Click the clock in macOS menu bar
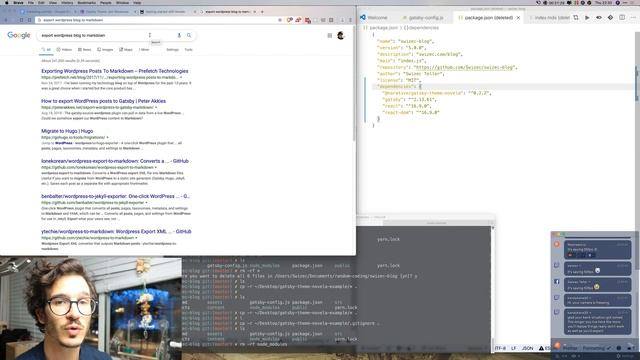The width and height of the screenshot is (640, 360). click(603, 3)
